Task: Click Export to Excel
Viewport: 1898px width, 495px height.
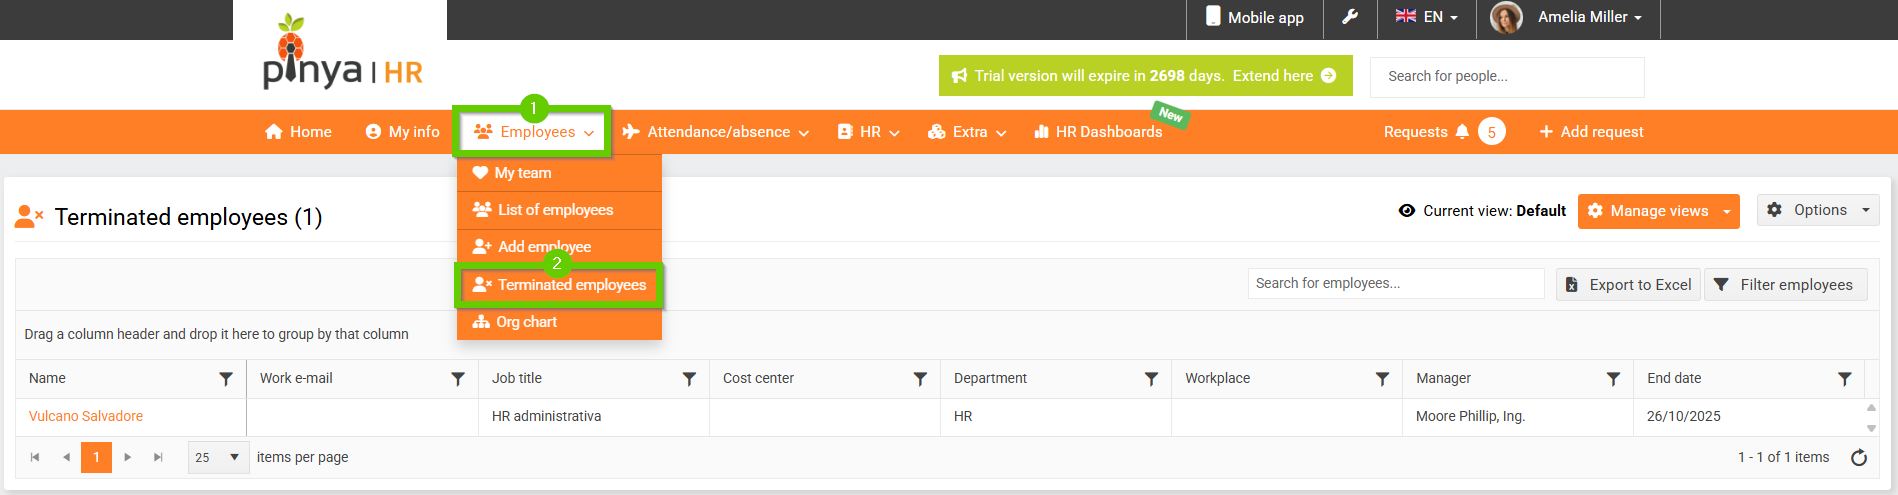Action: (1628, 284)
